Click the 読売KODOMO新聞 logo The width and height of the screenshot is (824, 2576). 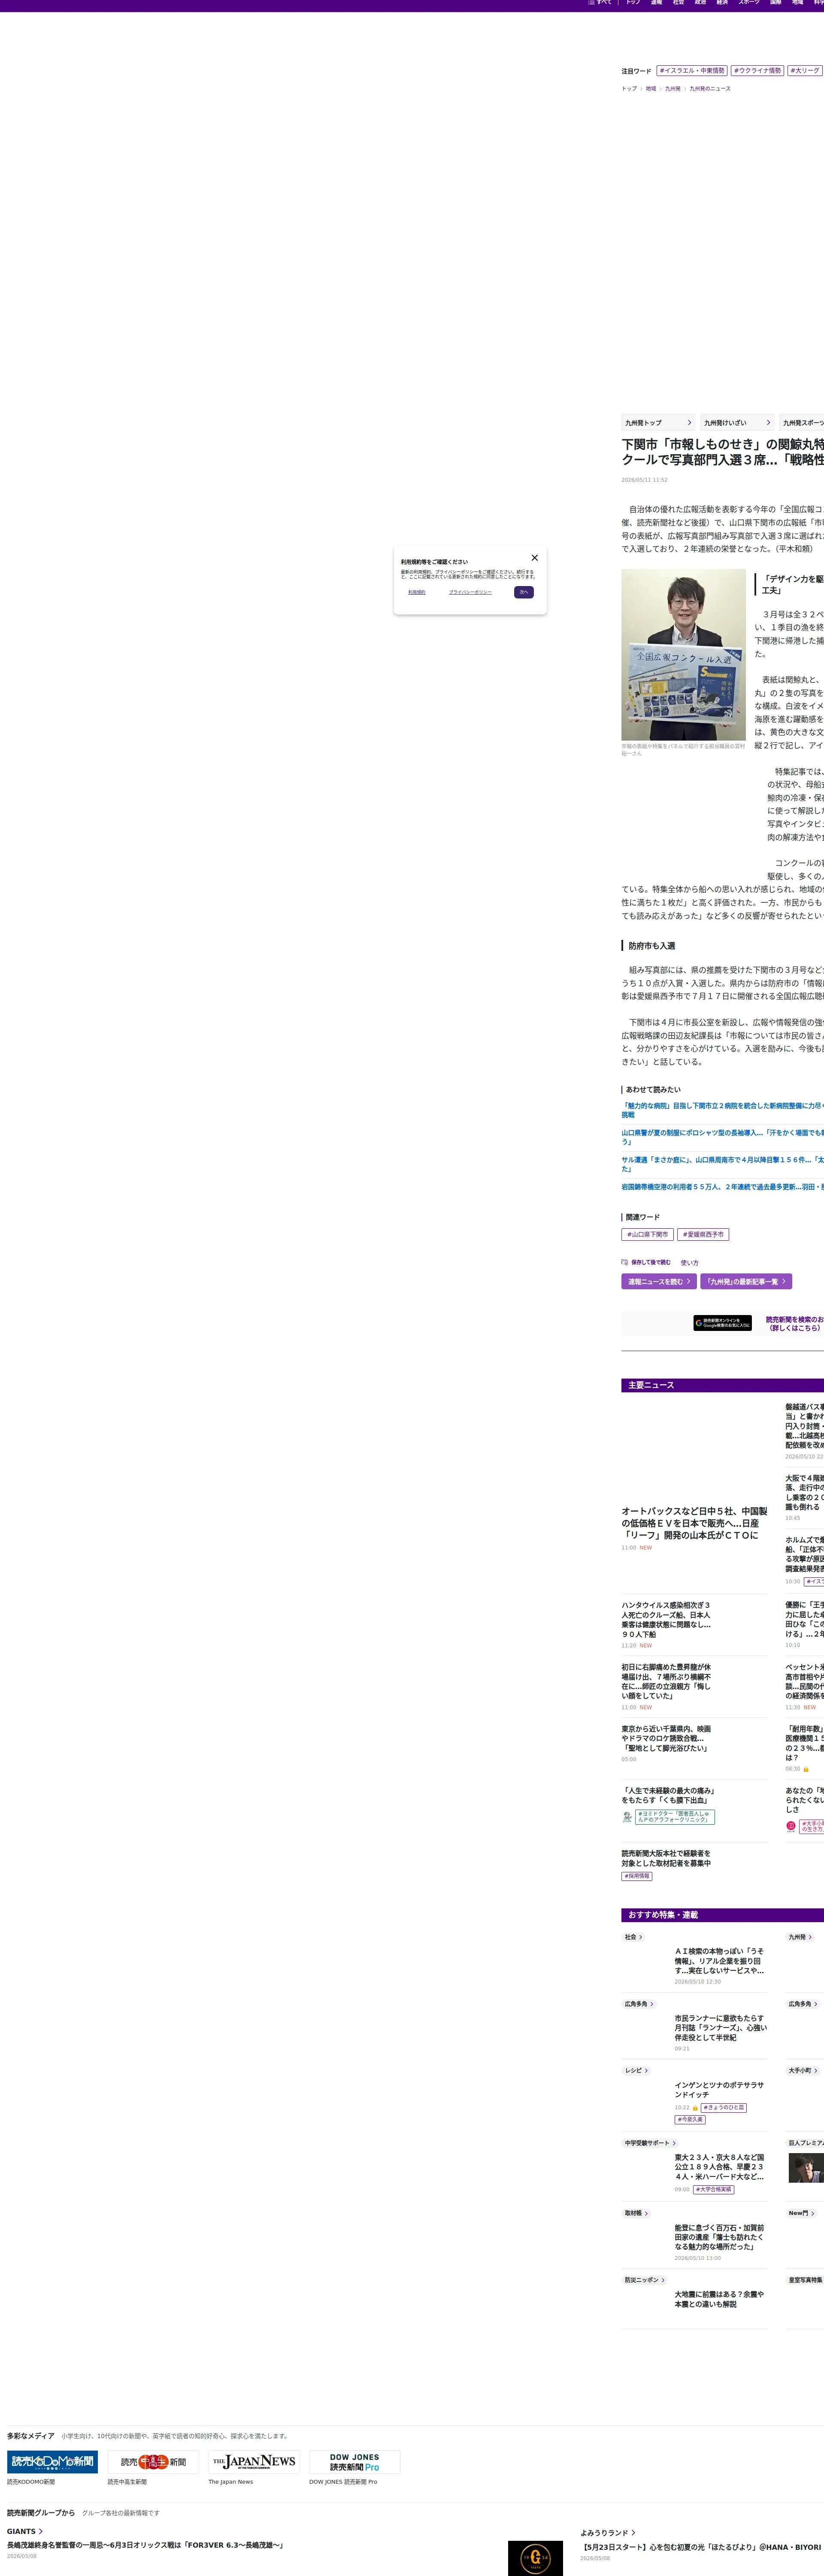52,2461
